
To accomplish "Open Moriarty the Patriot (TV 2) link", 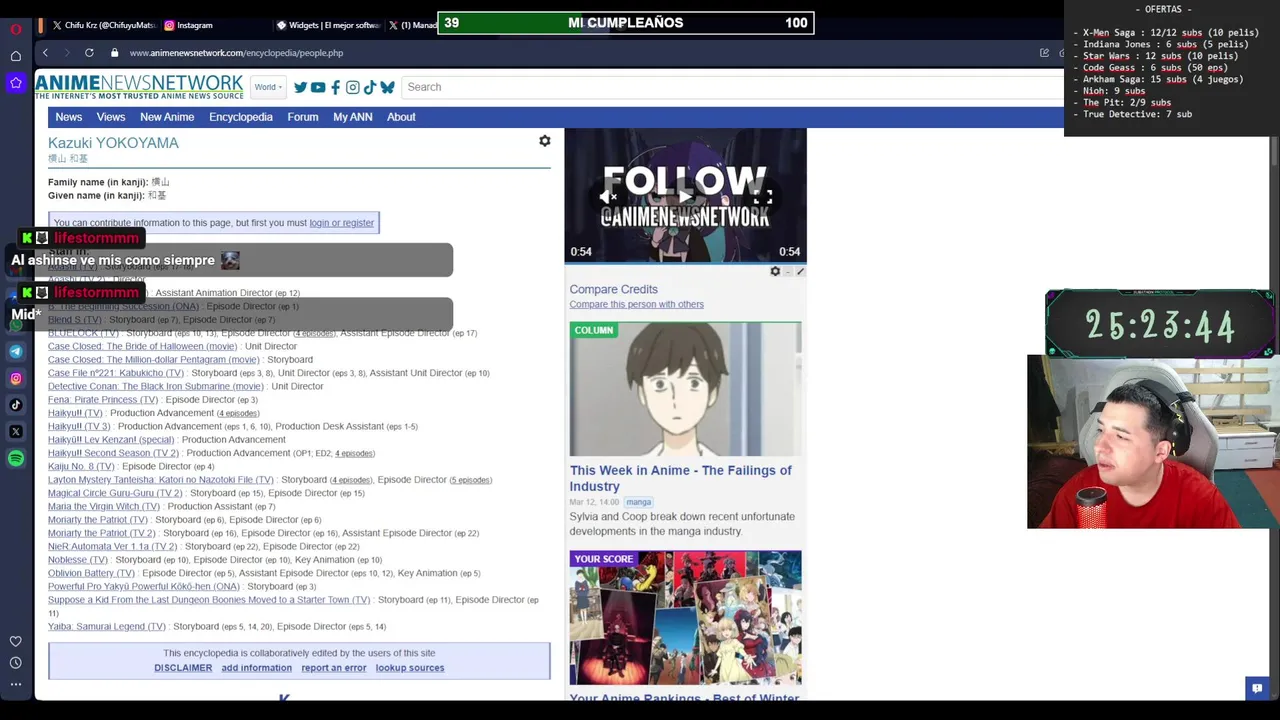I will click(101, 533).
